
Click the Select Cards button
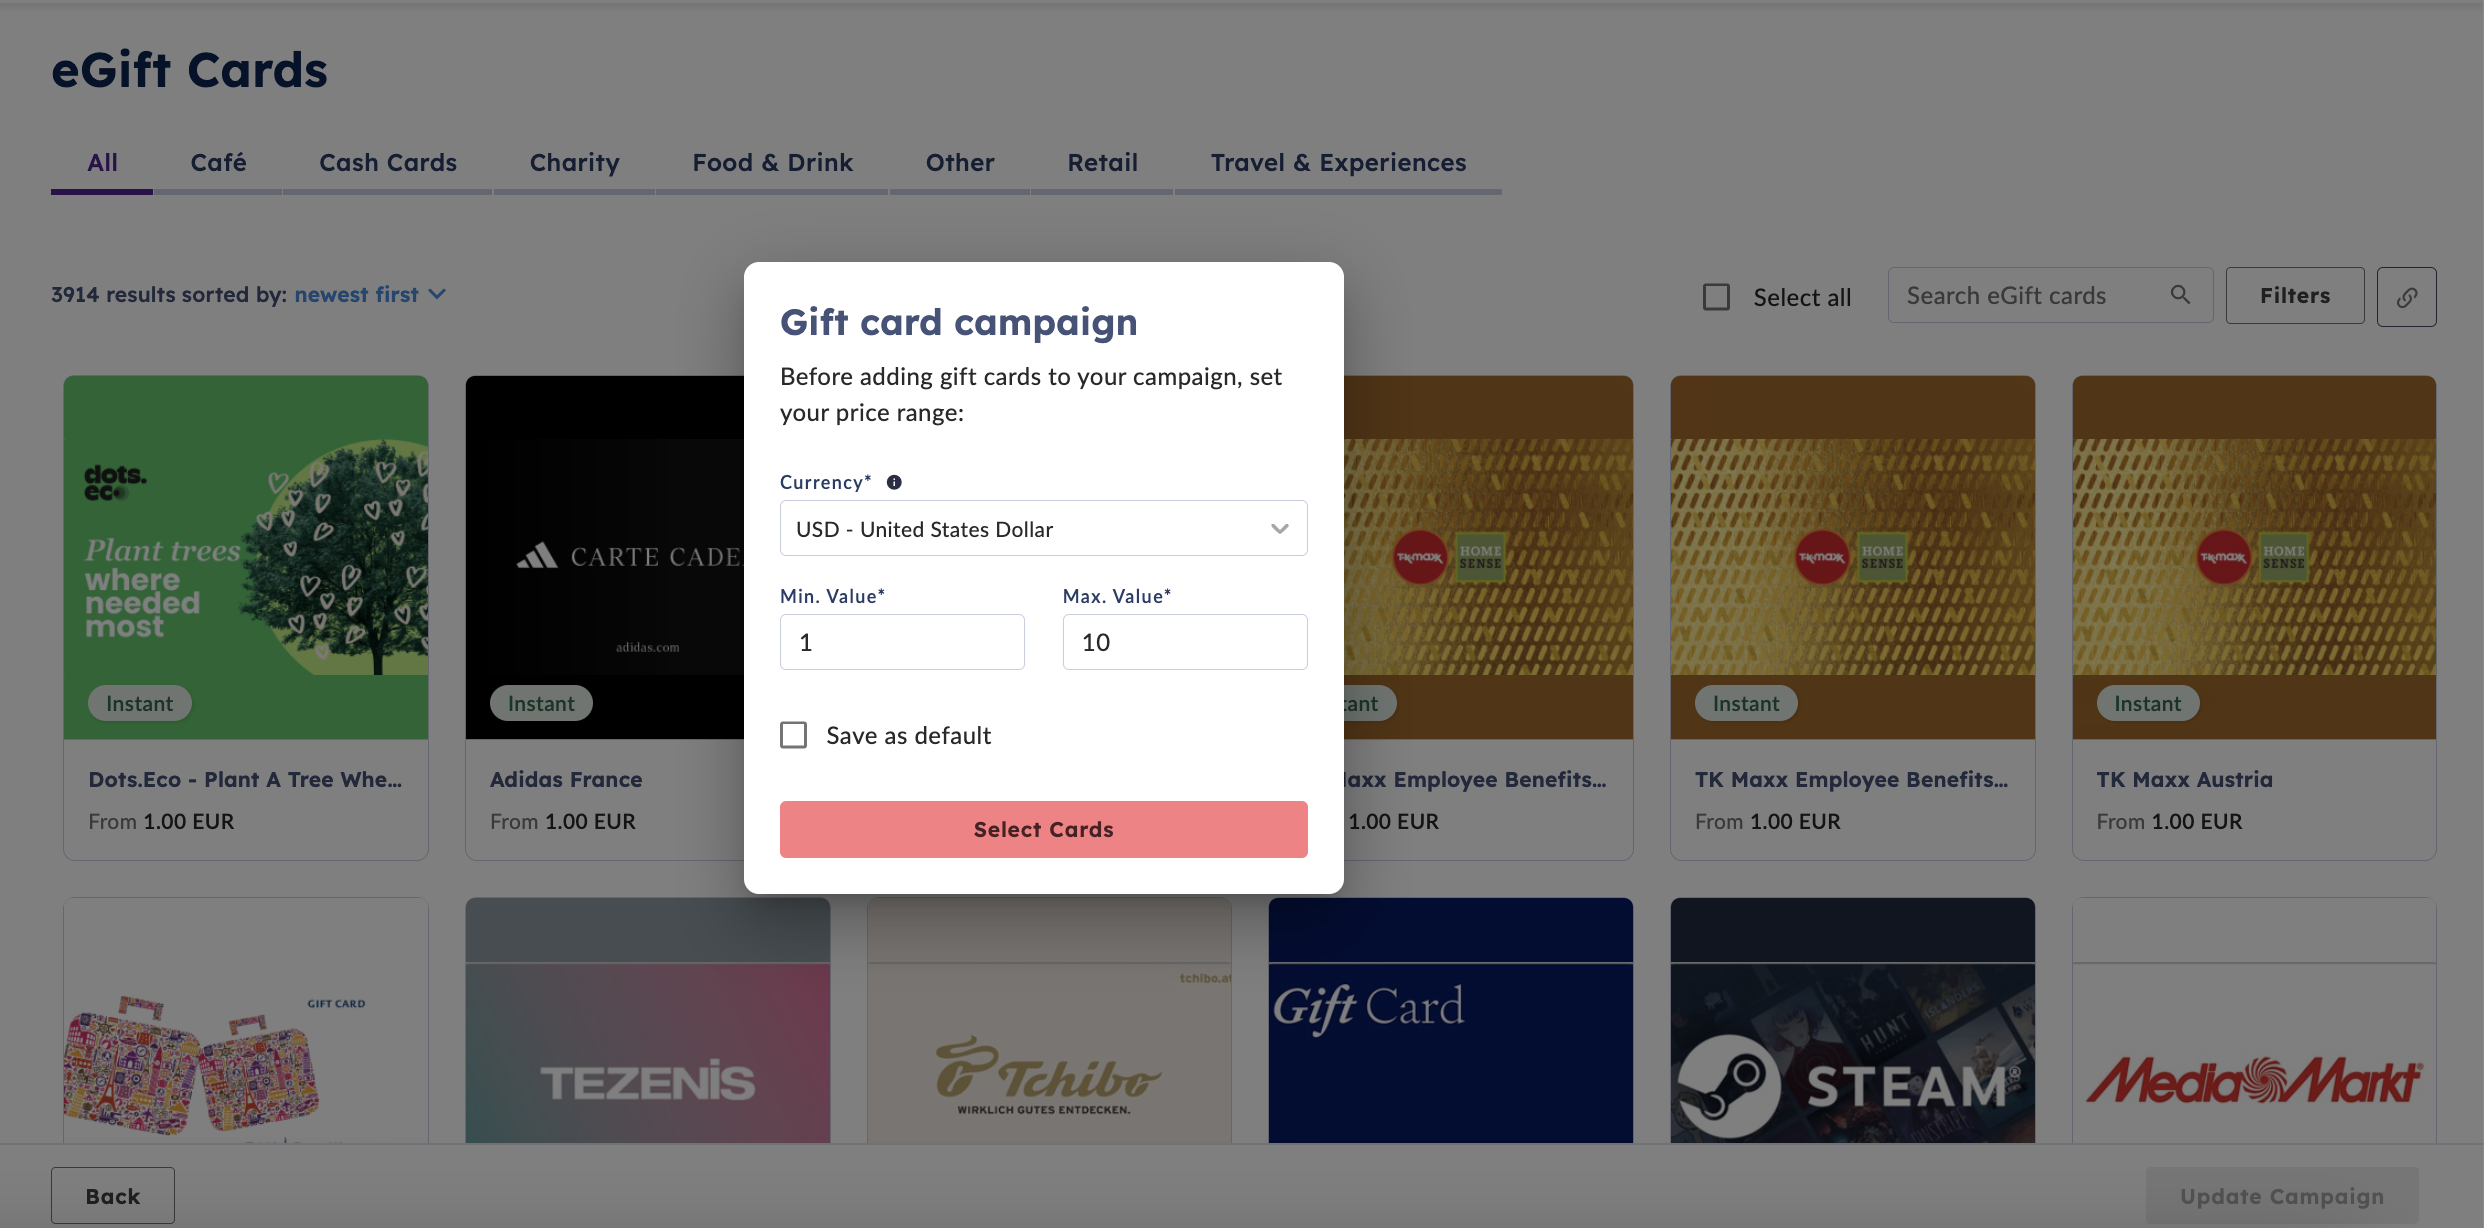click(1043, 829)
